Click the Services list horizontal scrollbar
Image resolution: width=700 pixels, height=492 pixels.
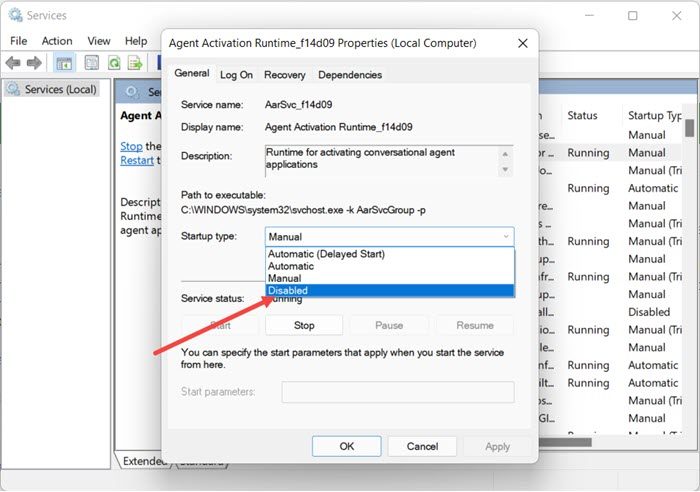(565, 442)
